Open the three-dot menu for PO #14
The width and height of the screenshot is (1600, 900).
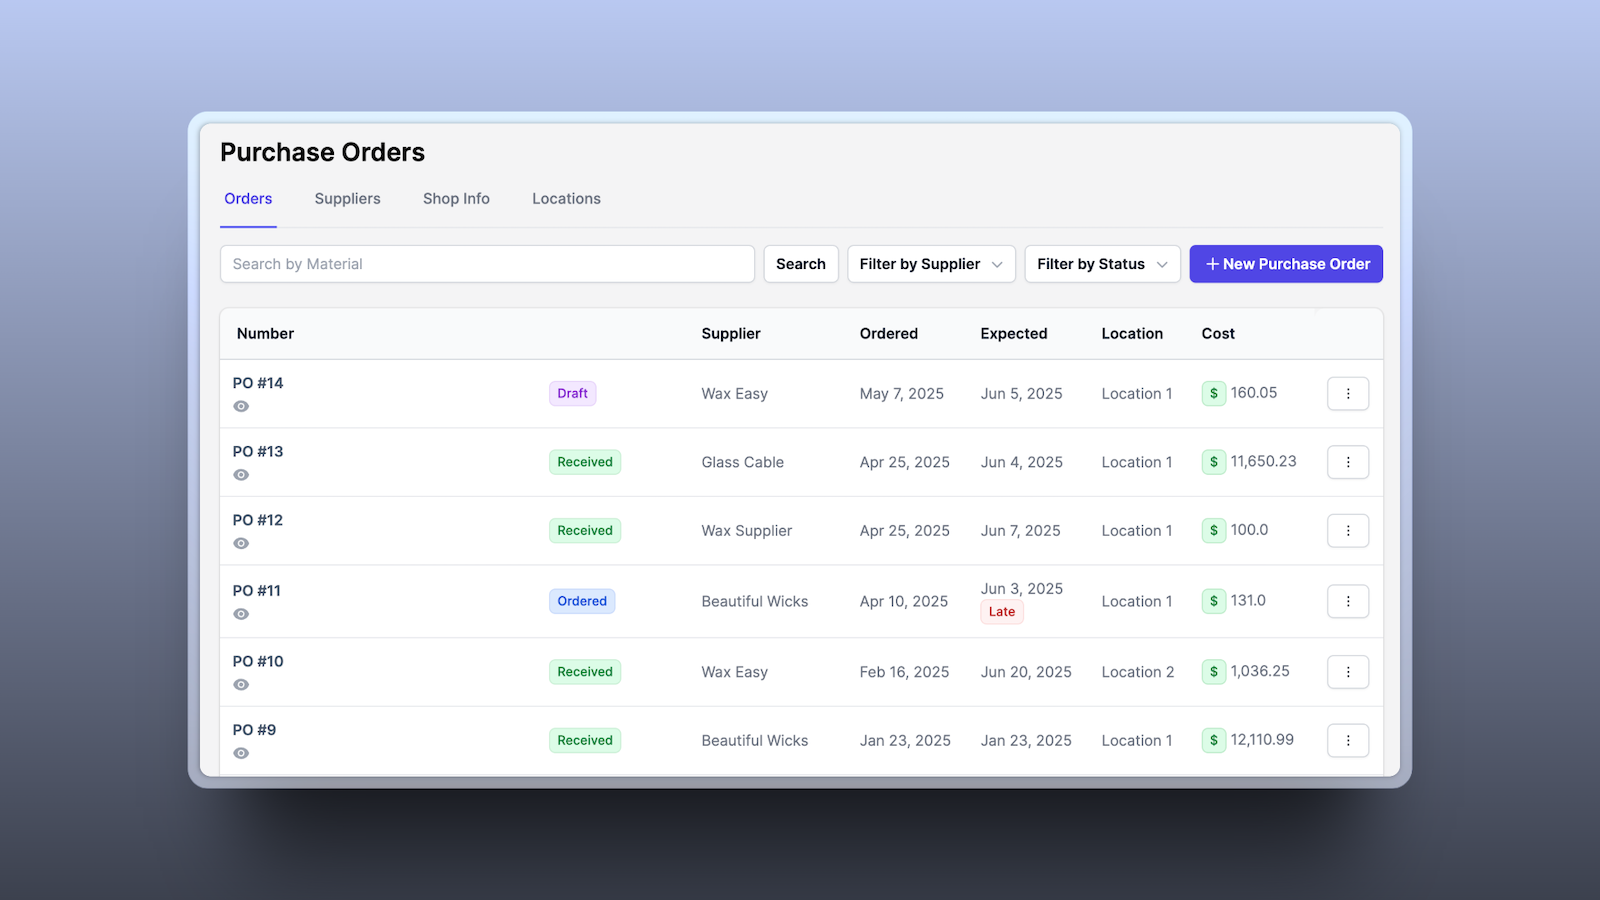click(1348, 394)
